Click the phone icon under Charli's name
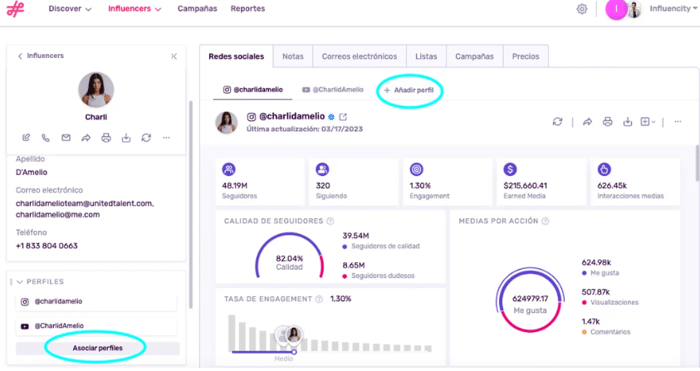The width and height of the screenshot is (700, 371). click(x=46, y=138)
